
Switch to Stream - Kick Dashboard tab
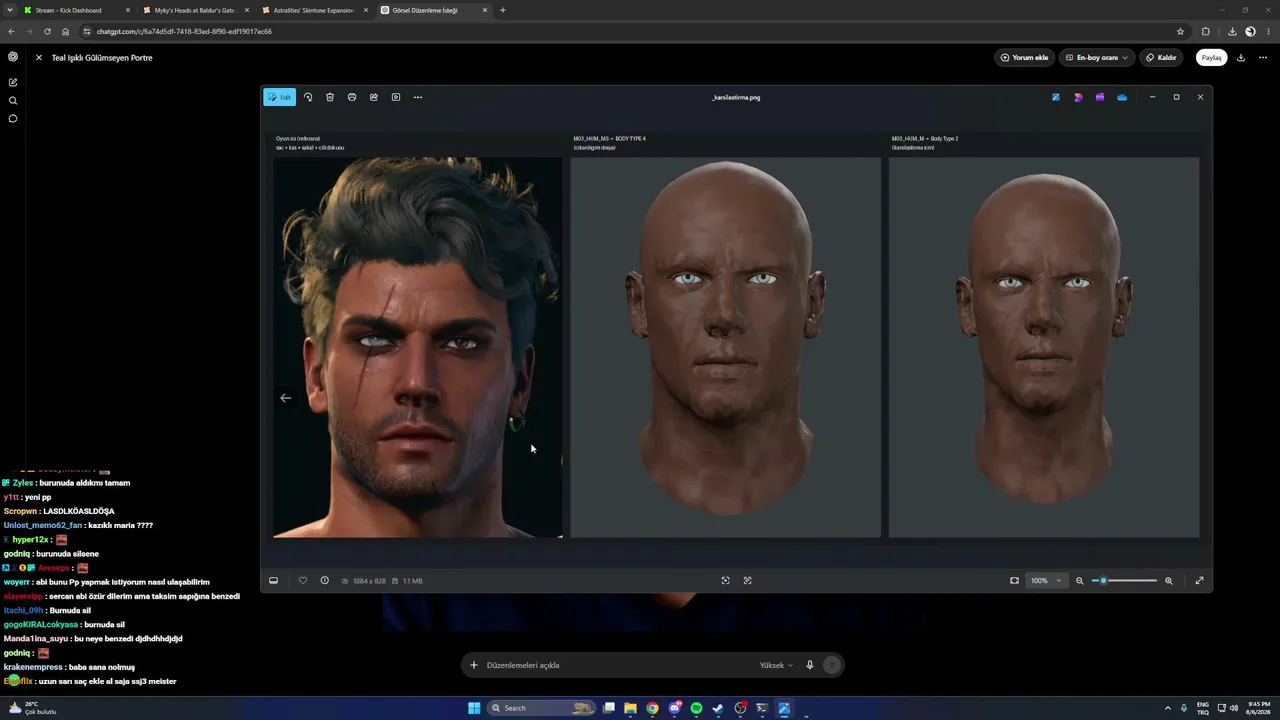[77, 10]
